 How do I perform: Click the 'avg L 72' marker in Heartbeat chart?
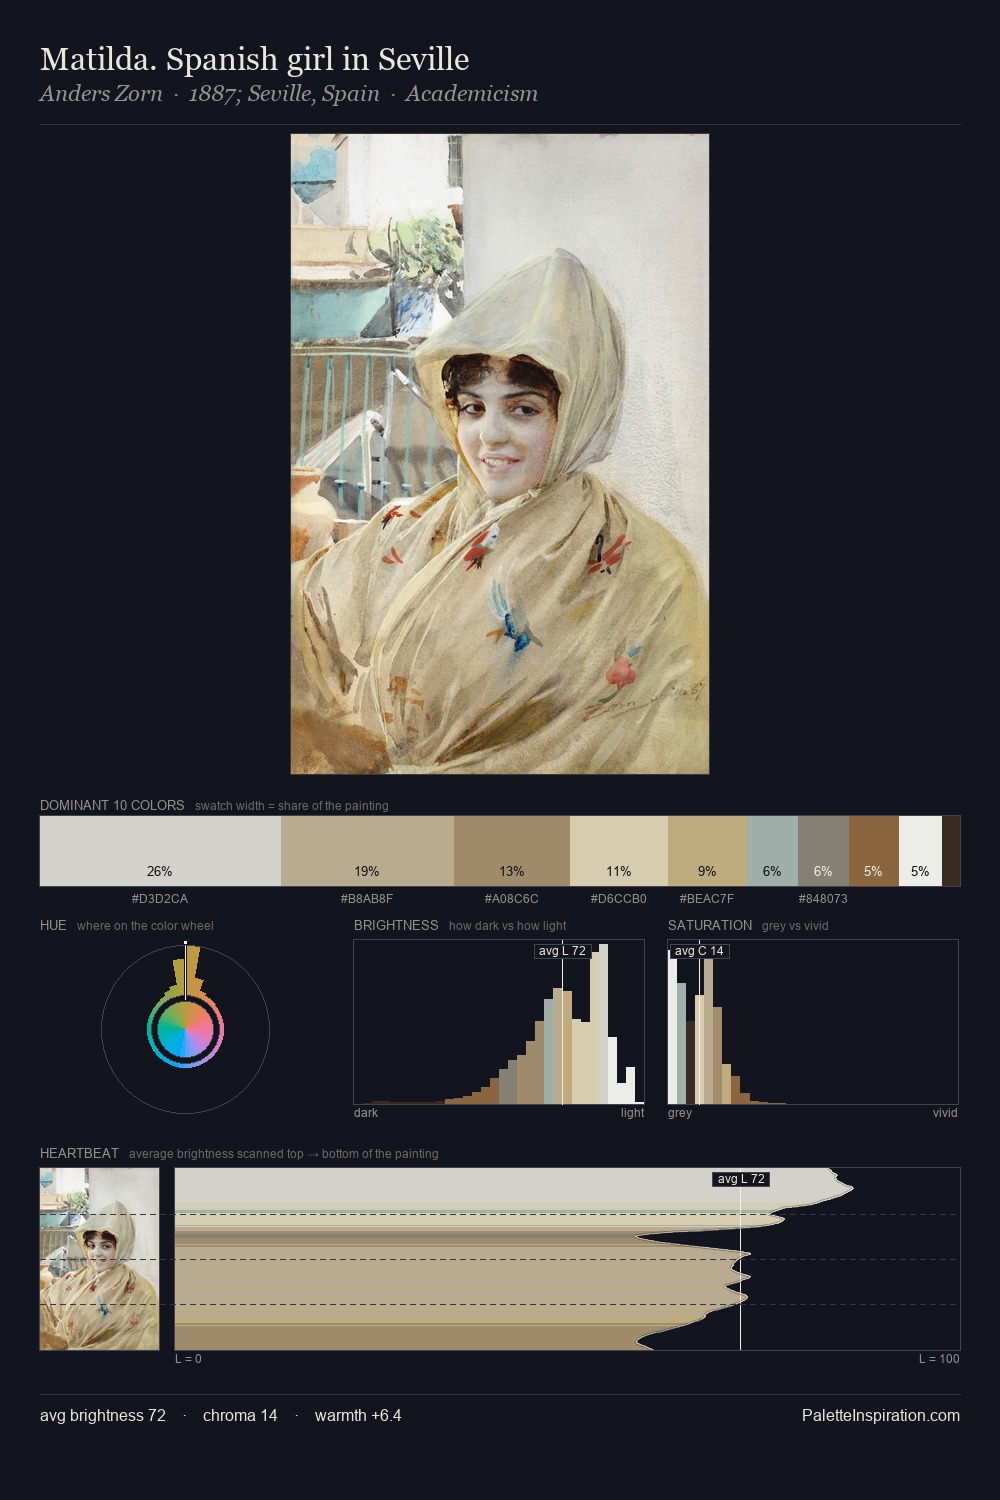point(741,1179)
